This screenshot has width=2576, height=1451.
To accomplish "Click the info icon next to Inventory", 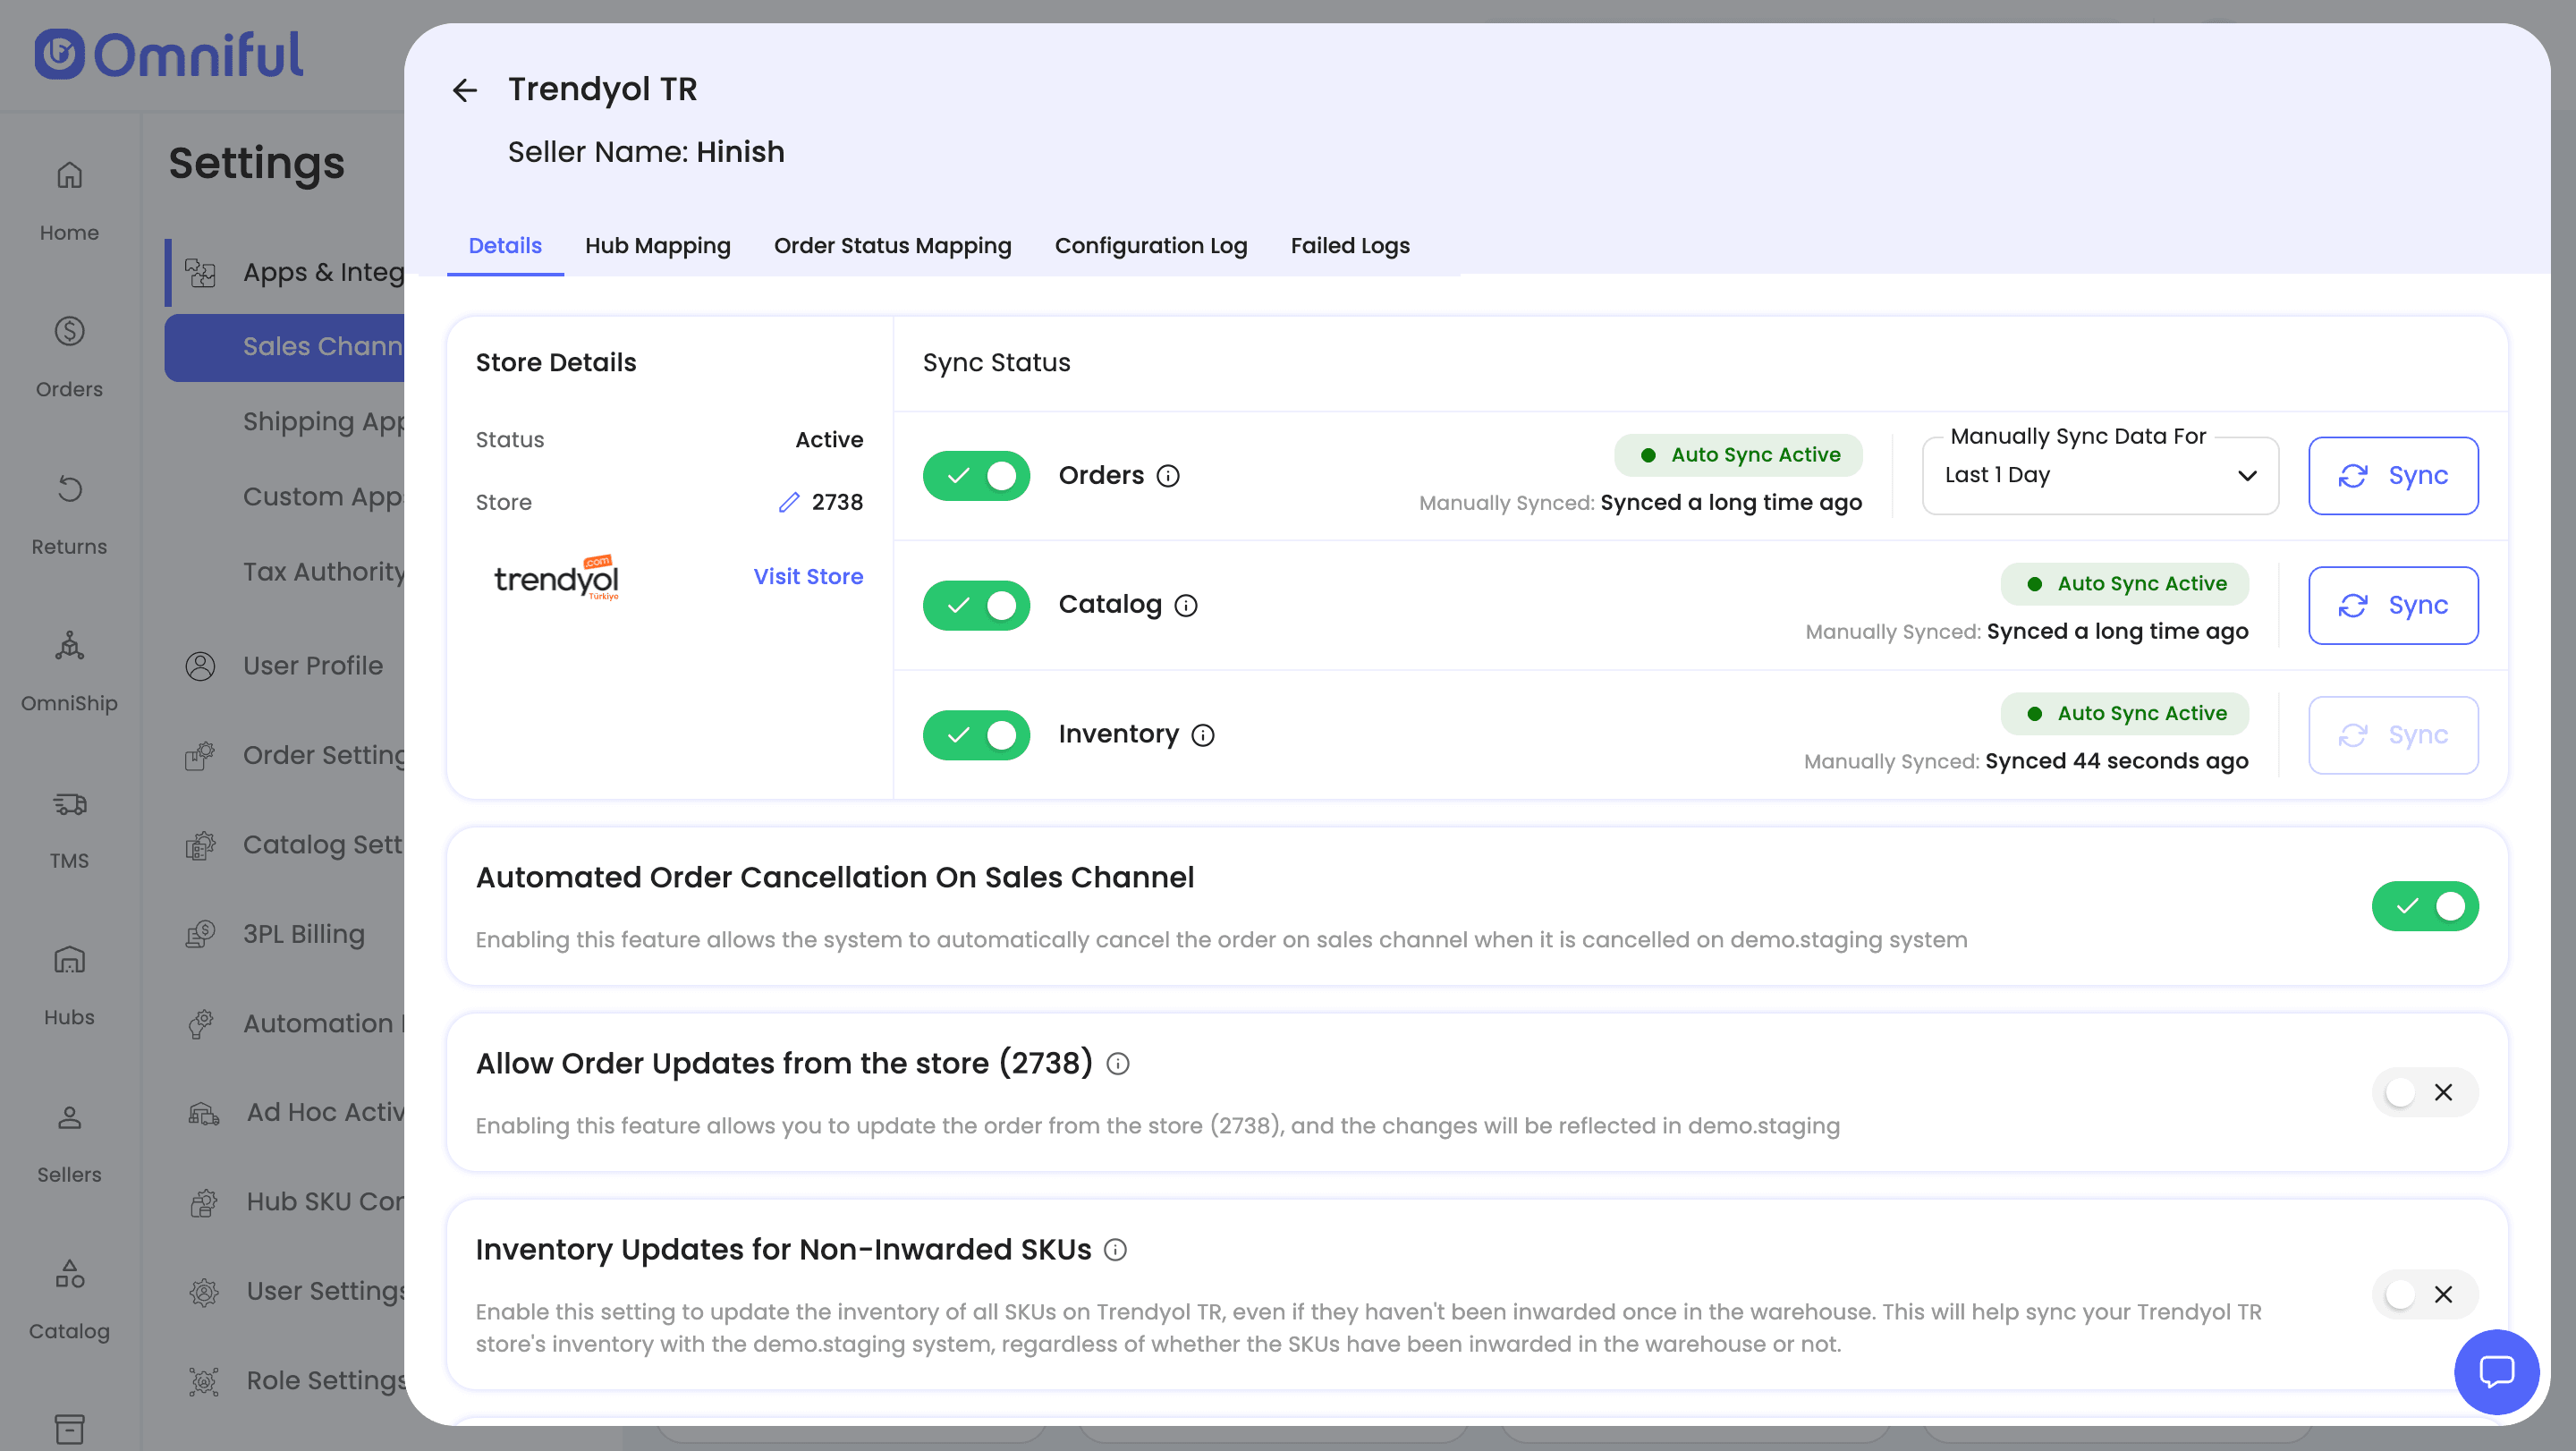I will (x=1203, y=736).
